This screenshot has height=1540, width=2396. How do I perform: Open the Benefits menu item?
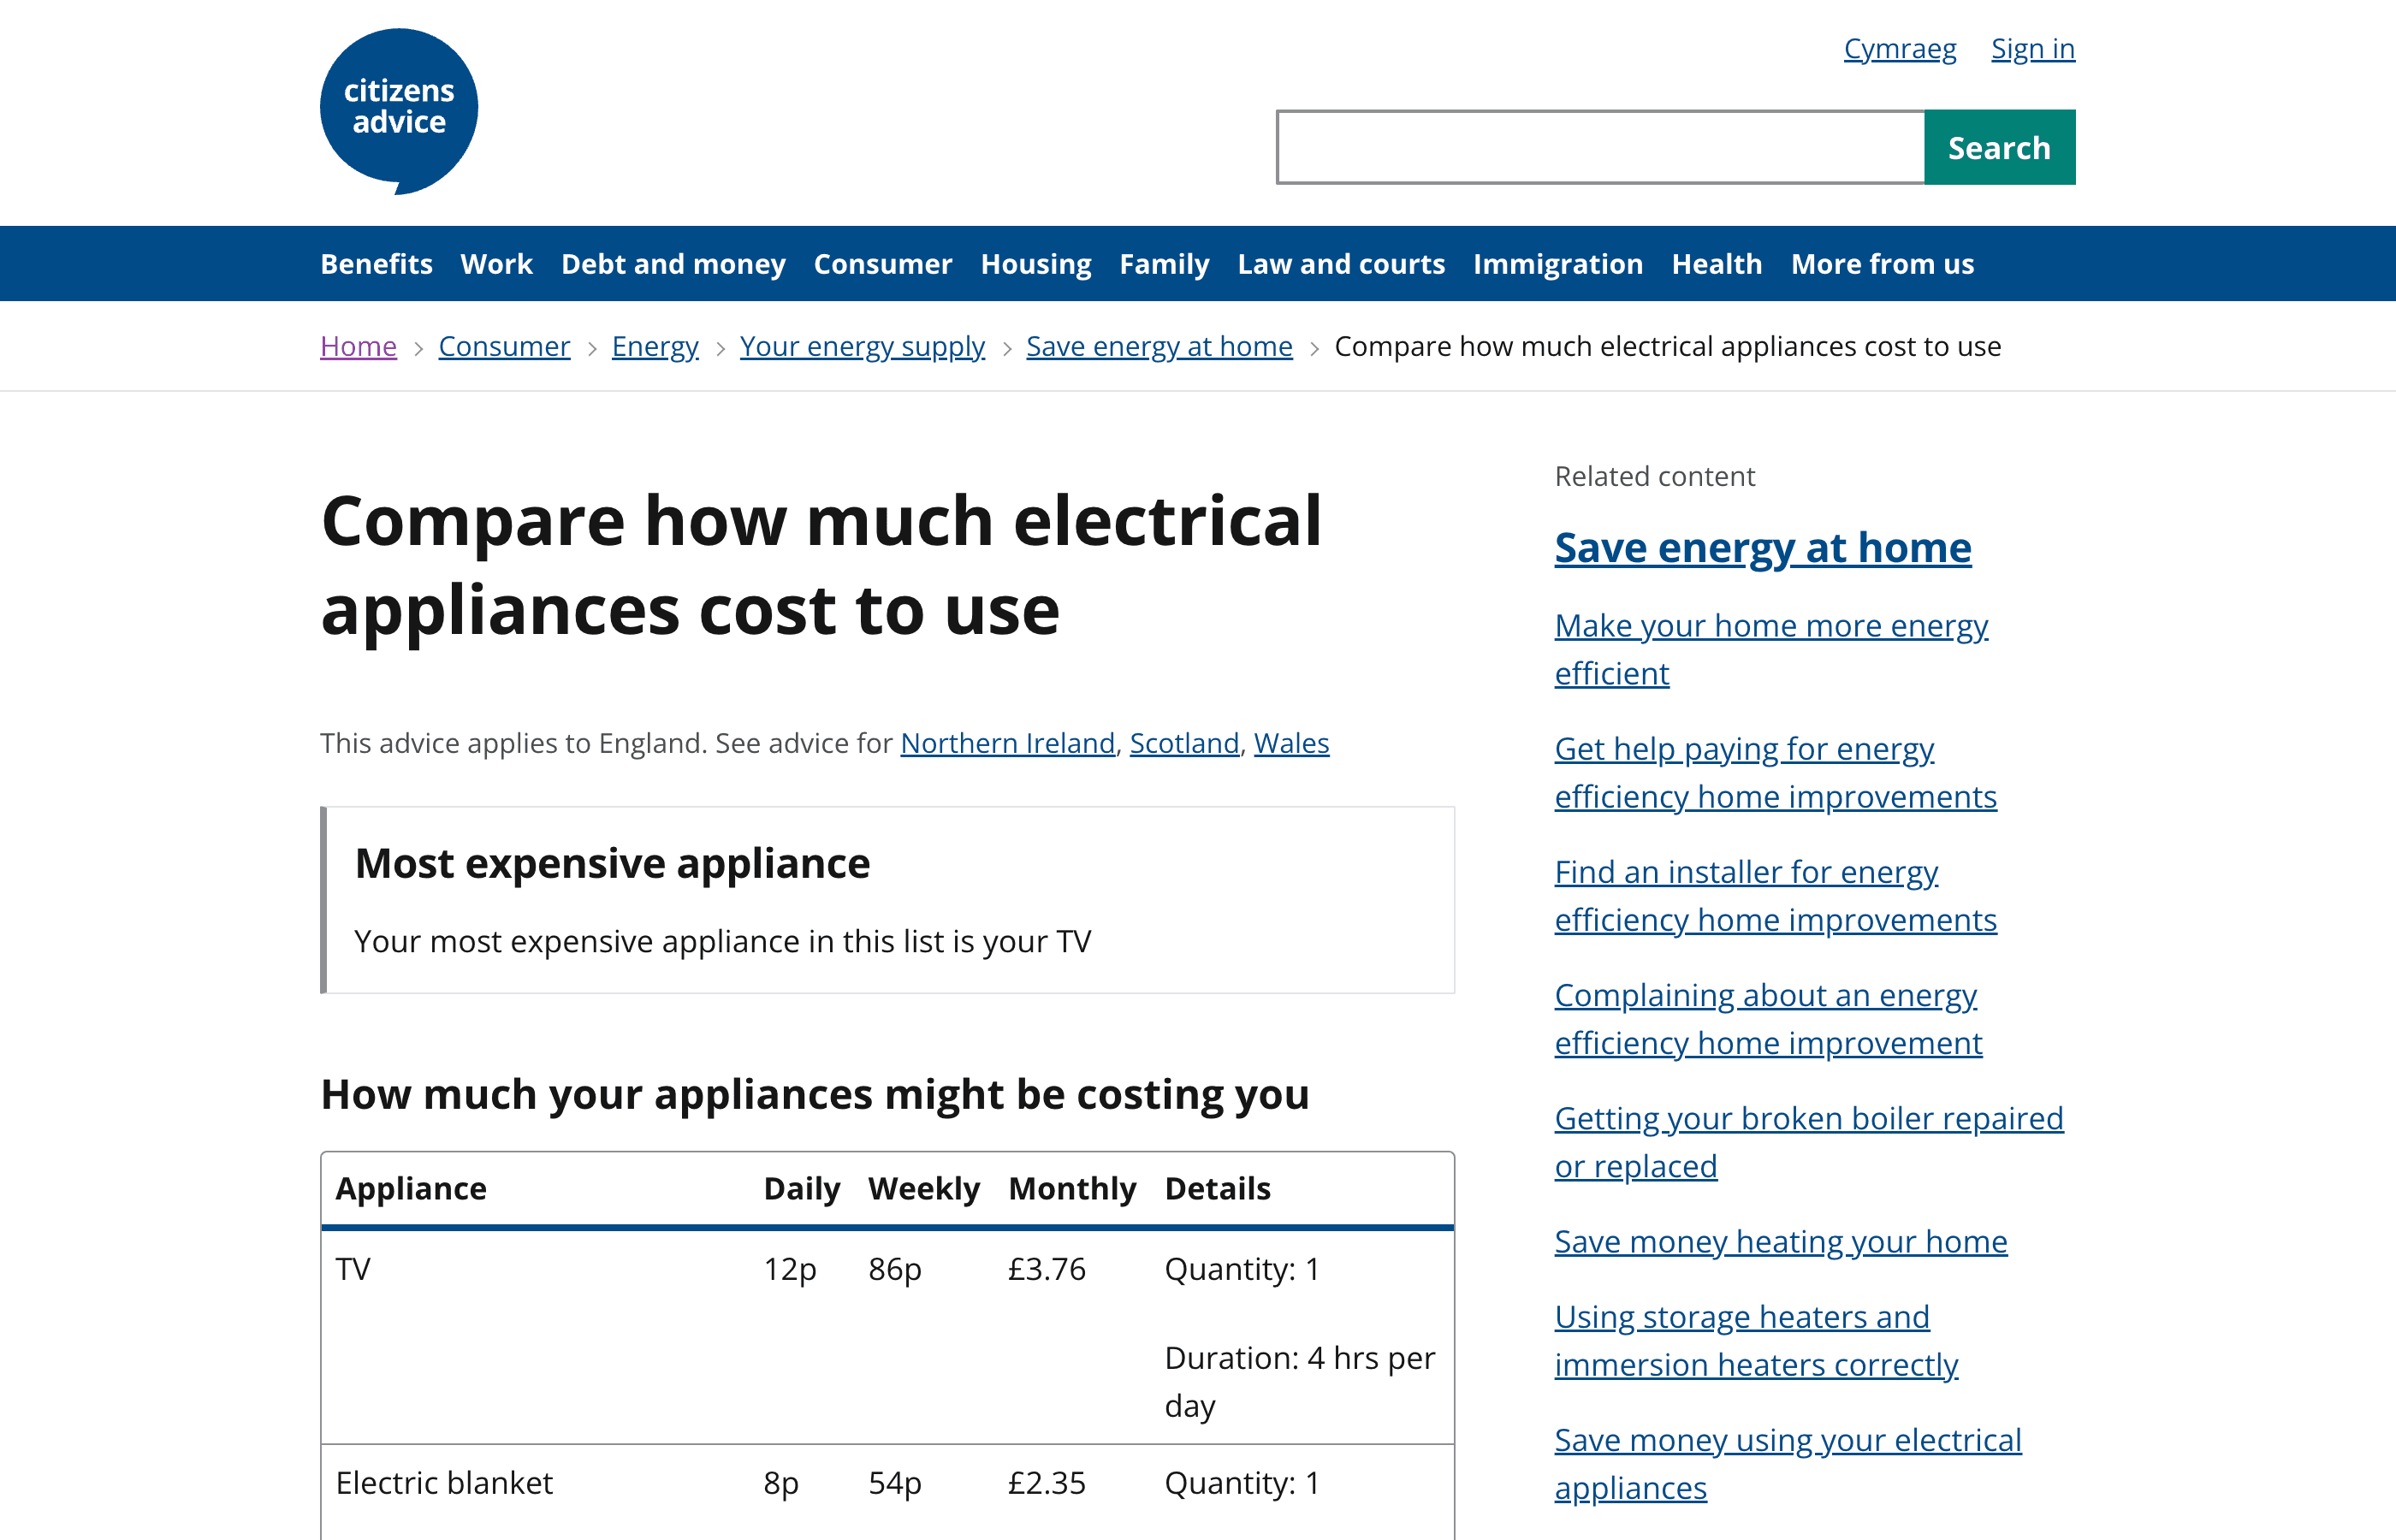pos(376,263)
